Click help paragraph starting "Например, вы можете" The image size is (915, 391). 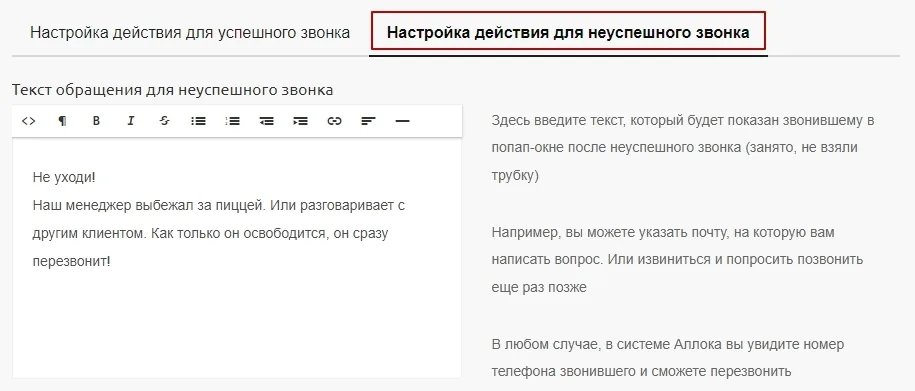click(677, 260)
